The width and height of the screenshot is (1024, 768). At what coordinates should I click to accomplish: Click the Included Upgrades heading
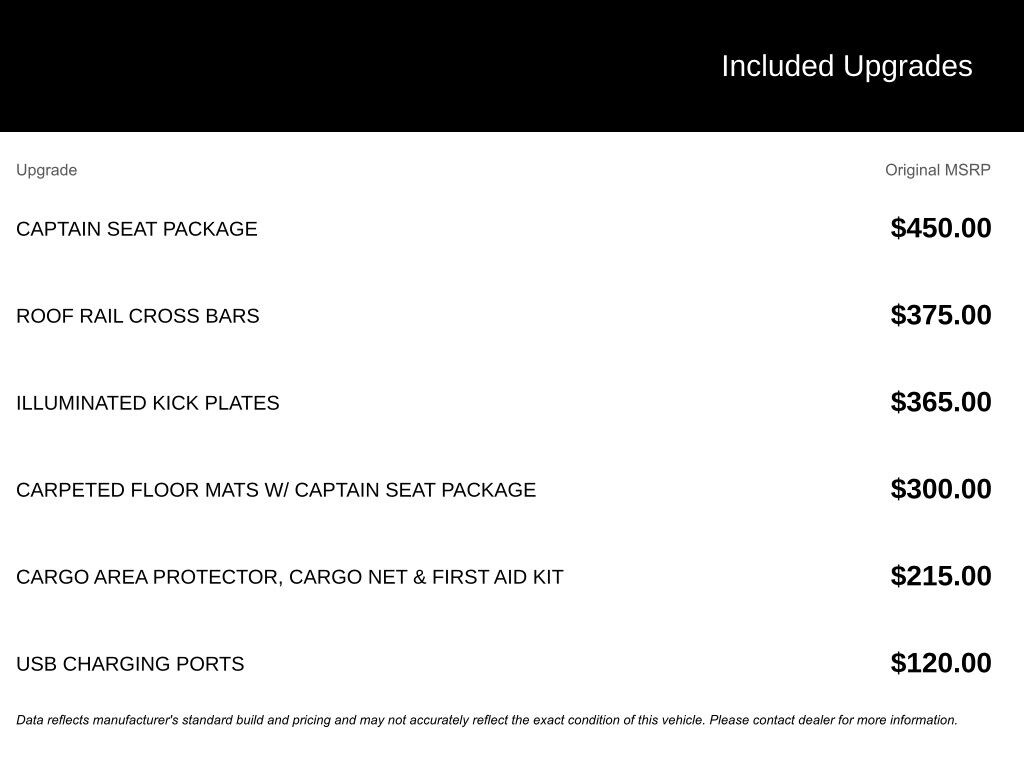coord(846,66)
